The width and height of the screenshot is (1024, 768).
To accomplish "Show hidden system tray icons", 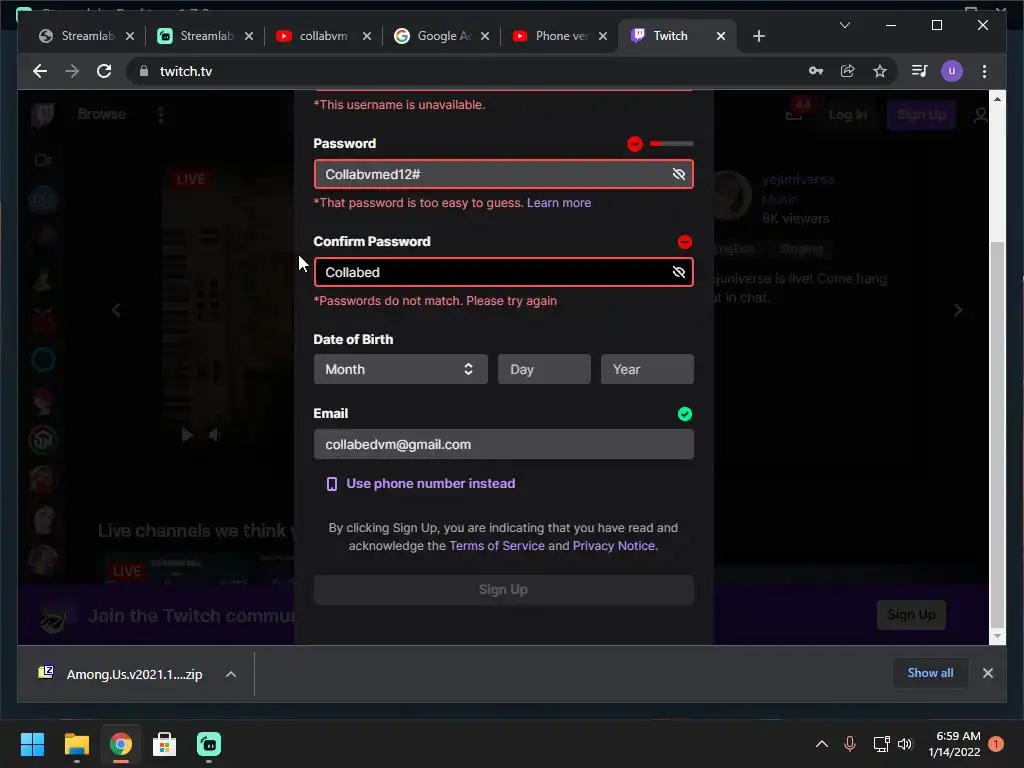I will coord(822,744).
